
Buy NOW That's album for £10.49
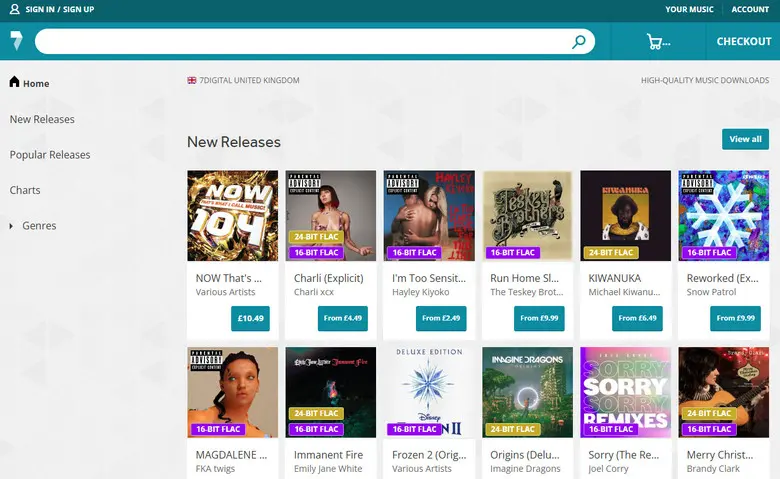pos(248,318)
